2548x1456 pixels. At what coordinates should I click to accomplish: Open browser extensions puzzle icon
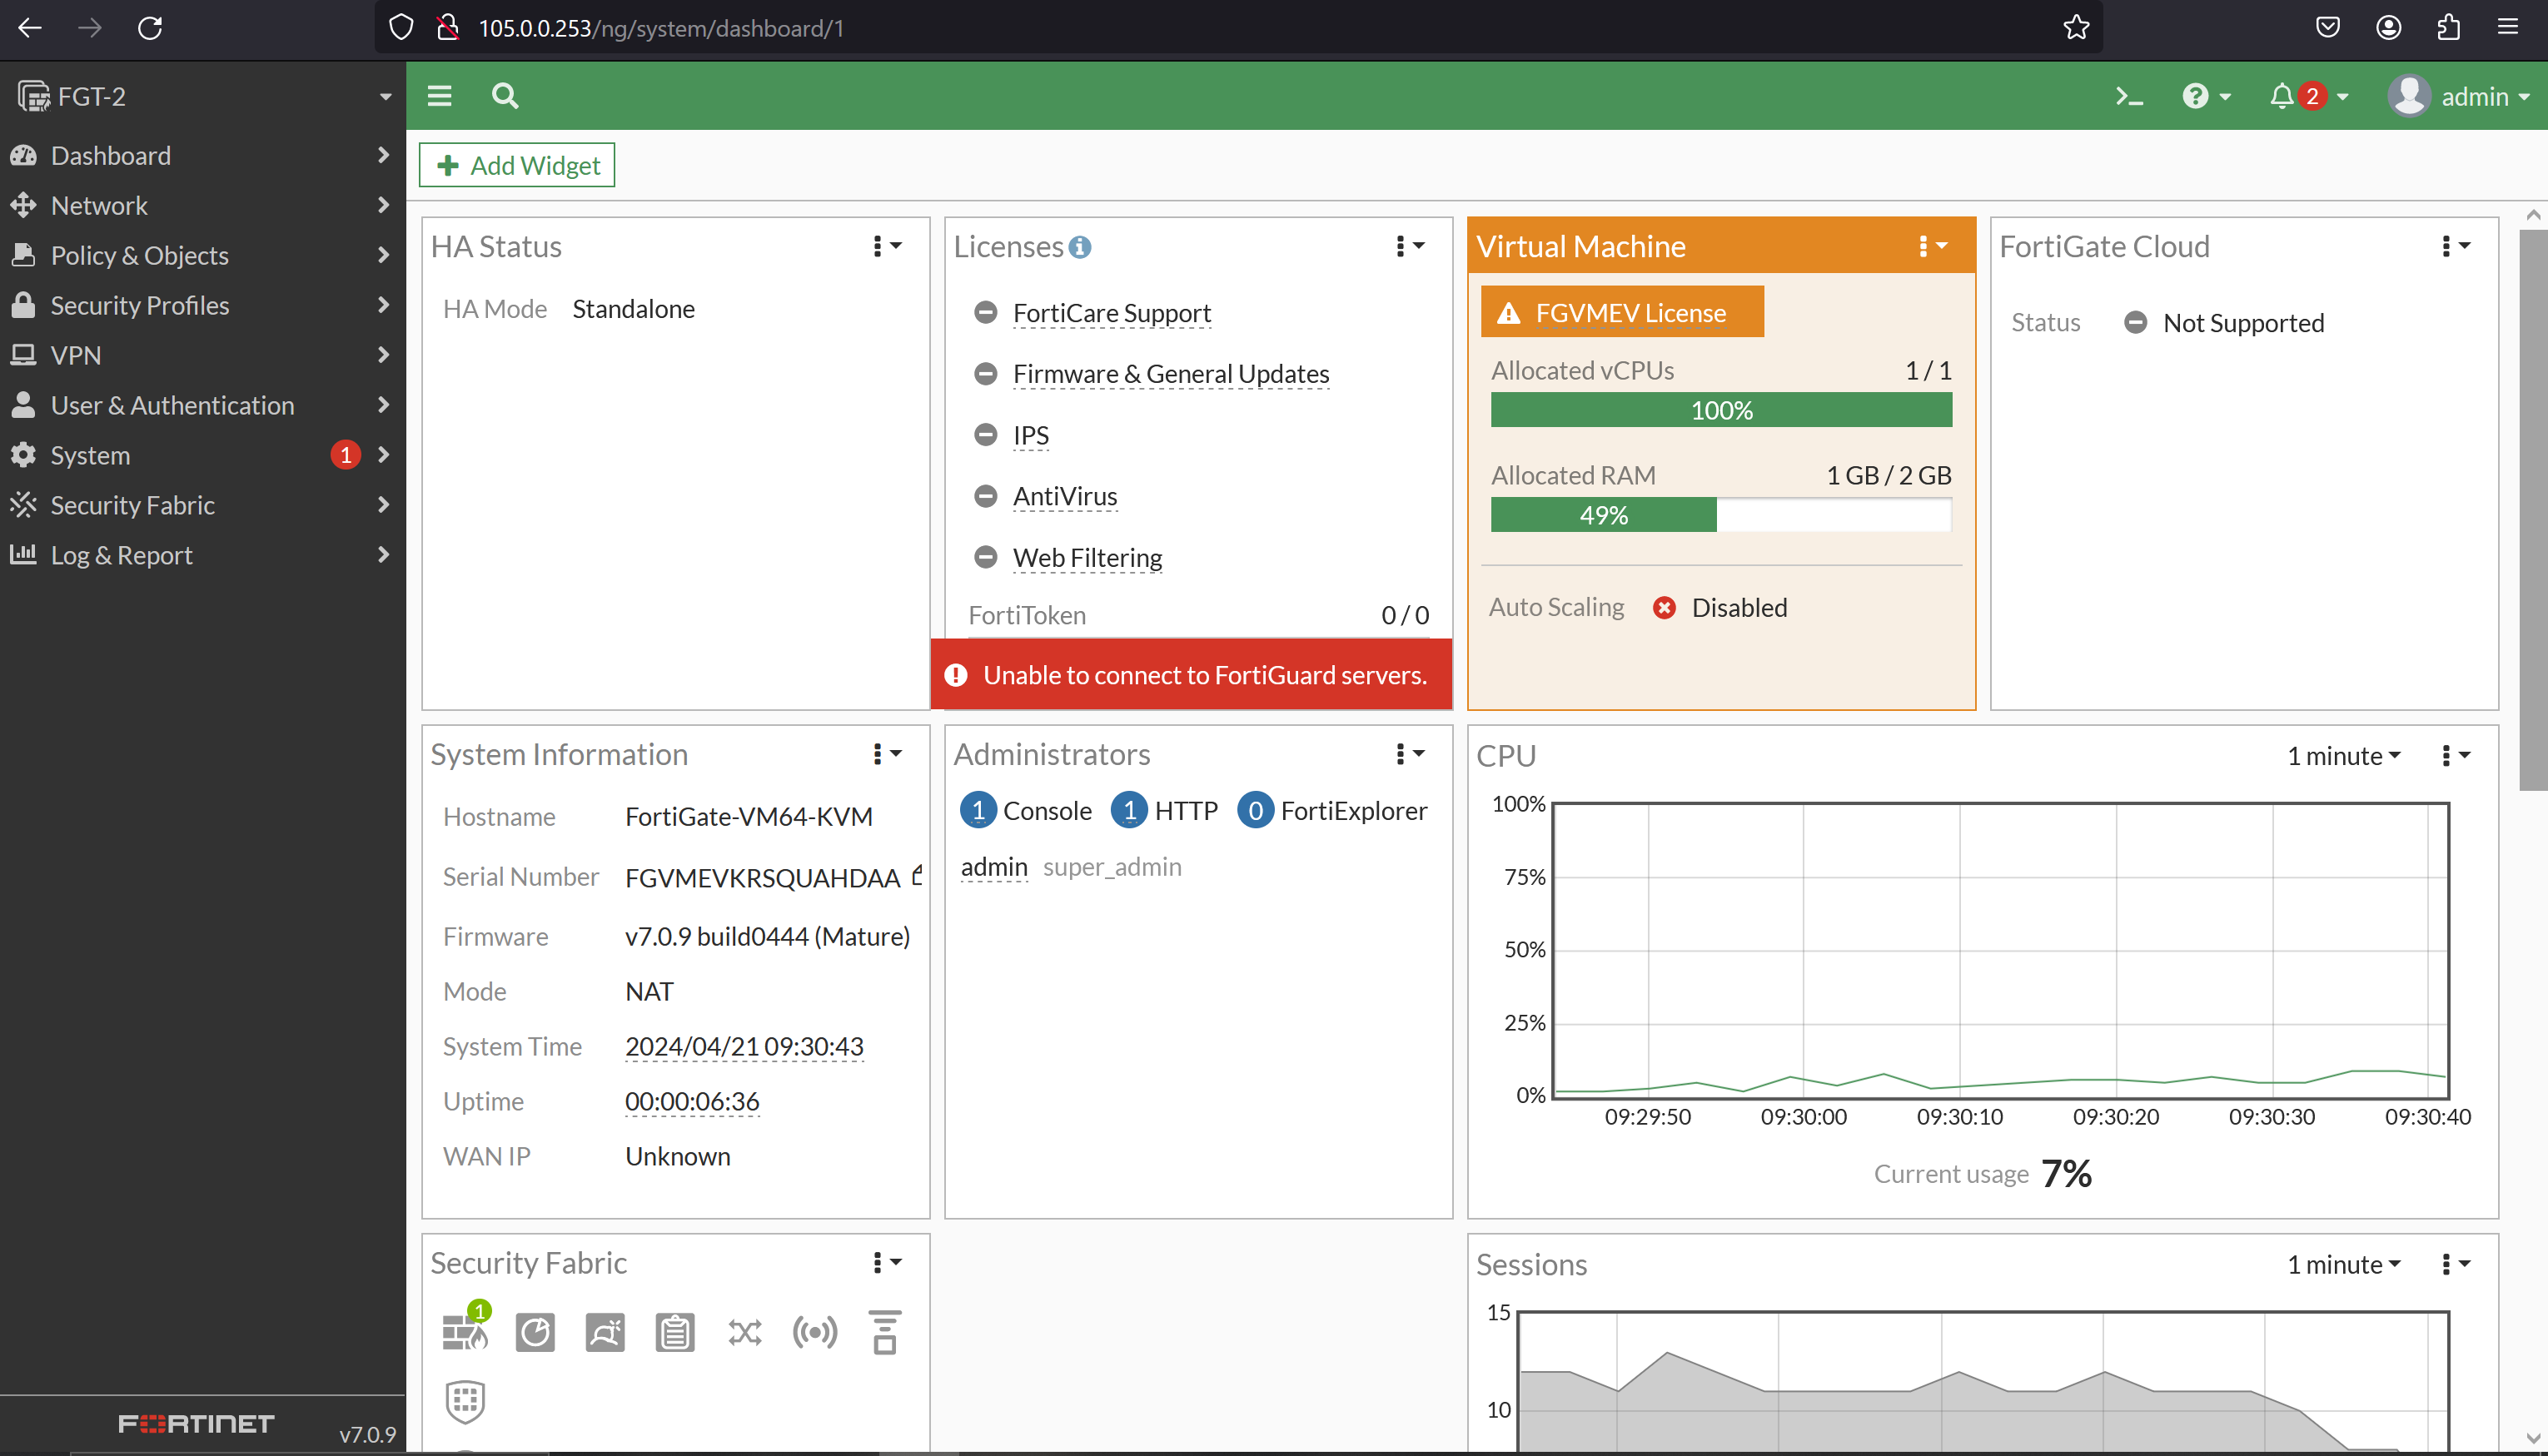2448,28
